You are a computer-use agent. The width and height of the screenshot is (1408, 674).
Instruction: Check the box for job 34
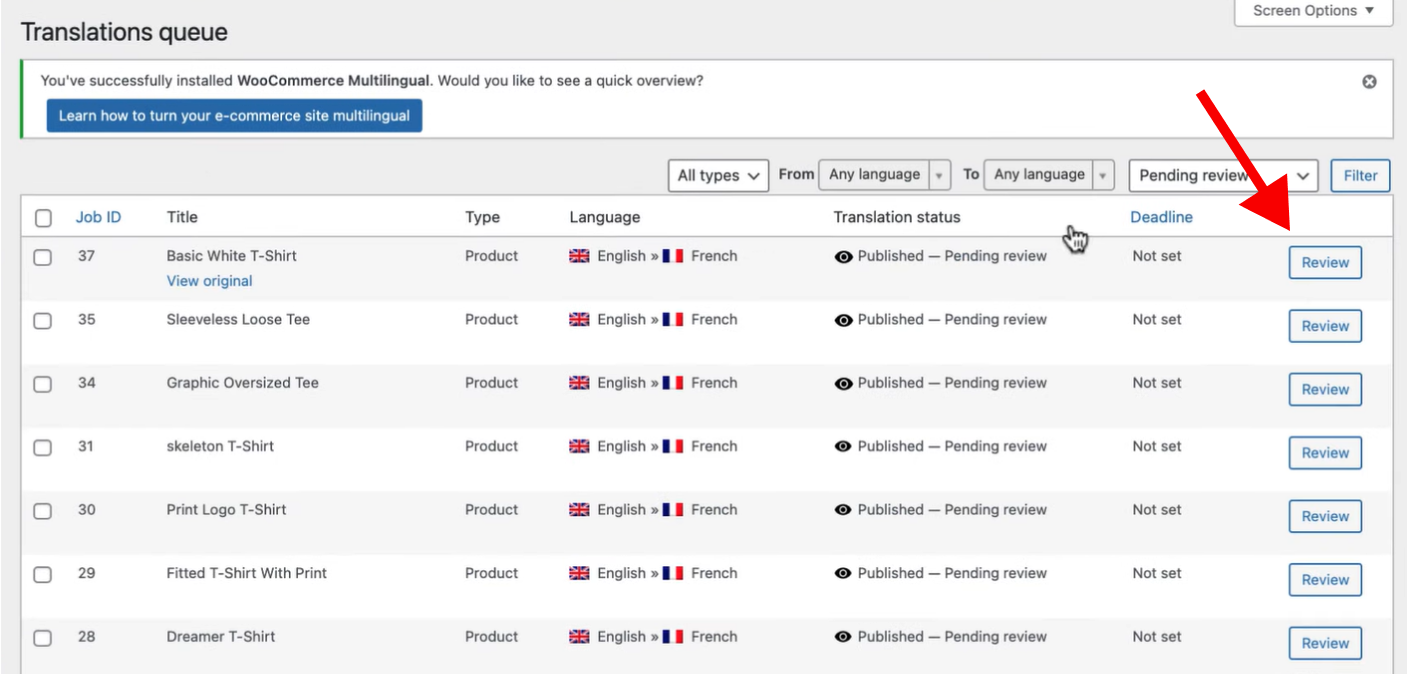tap(43, 384)
